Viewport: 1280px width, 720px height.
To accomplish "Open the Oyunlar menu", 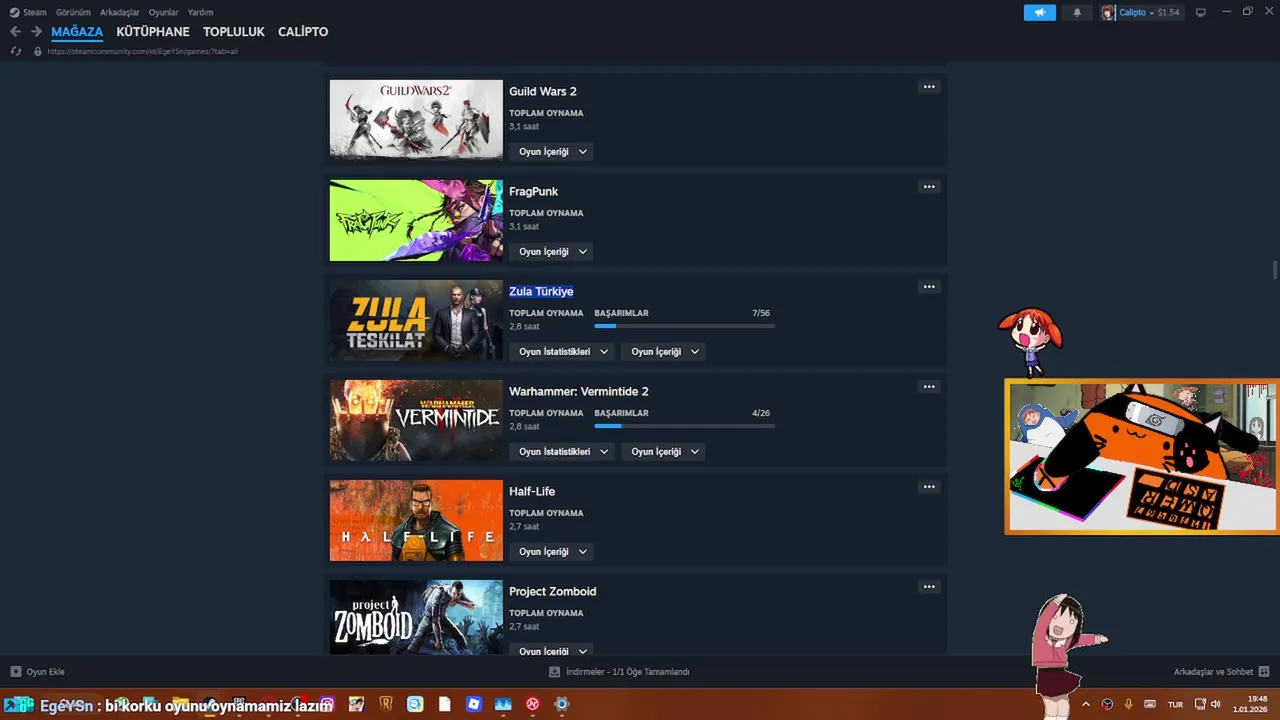I will 163,12.
